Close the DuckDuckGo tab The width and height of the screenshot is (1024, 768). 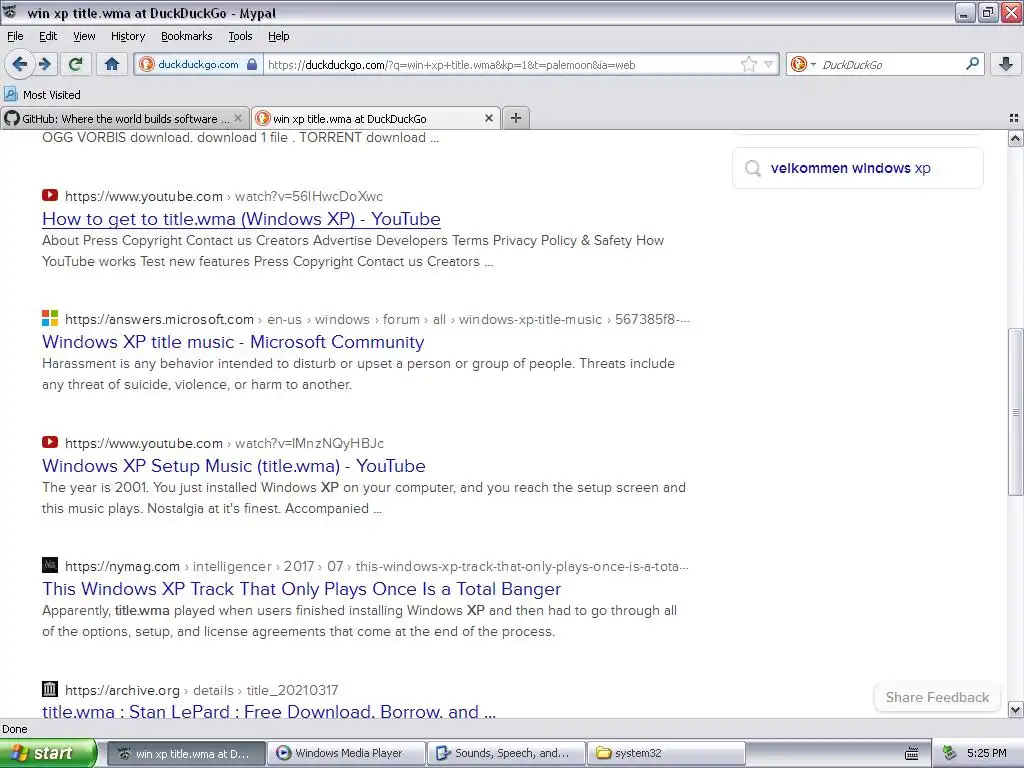488,118
